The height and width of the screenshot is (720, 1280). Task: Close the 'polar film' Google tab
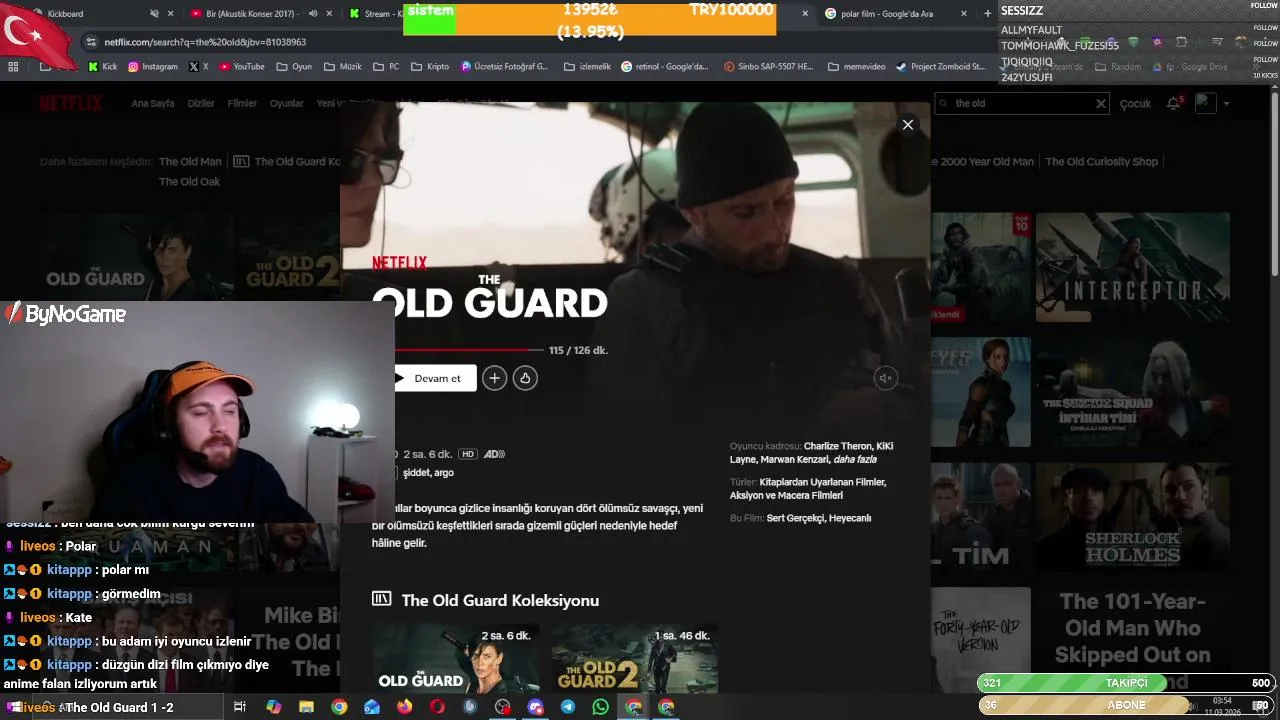coord(964,14)
